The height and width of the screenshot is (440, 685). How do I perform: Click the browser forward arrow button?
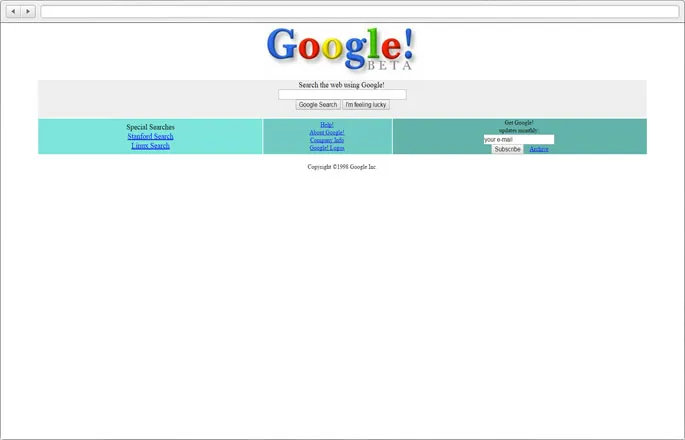coord(28,11)
